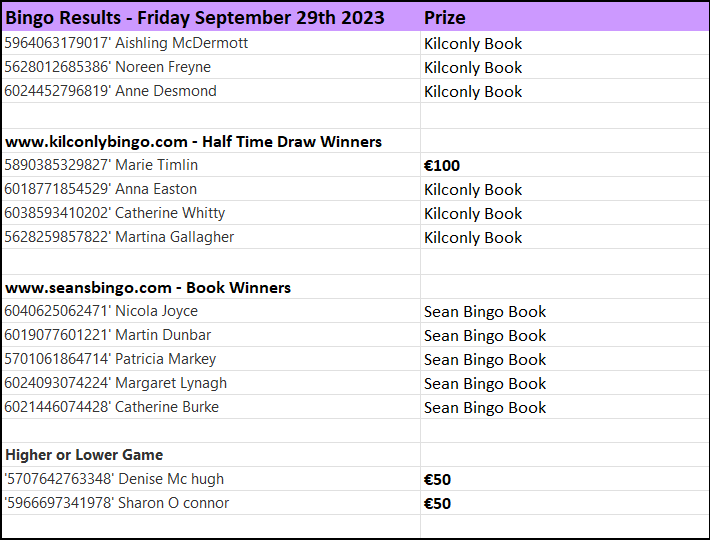Select the Prize column header cell

565,18
